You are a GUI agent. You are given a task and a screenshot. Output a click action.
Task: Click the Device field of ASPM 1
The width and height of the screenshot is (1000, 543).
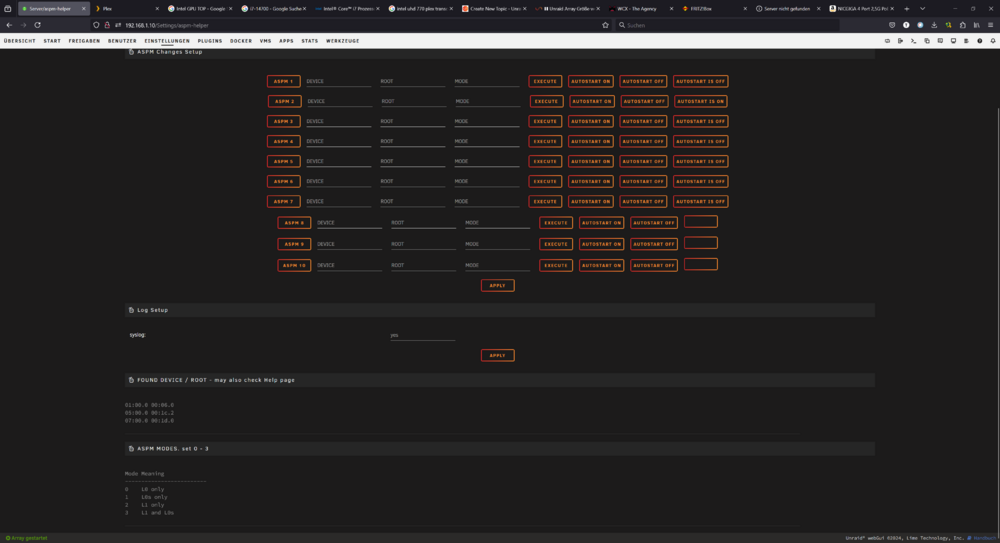point(339,81)
